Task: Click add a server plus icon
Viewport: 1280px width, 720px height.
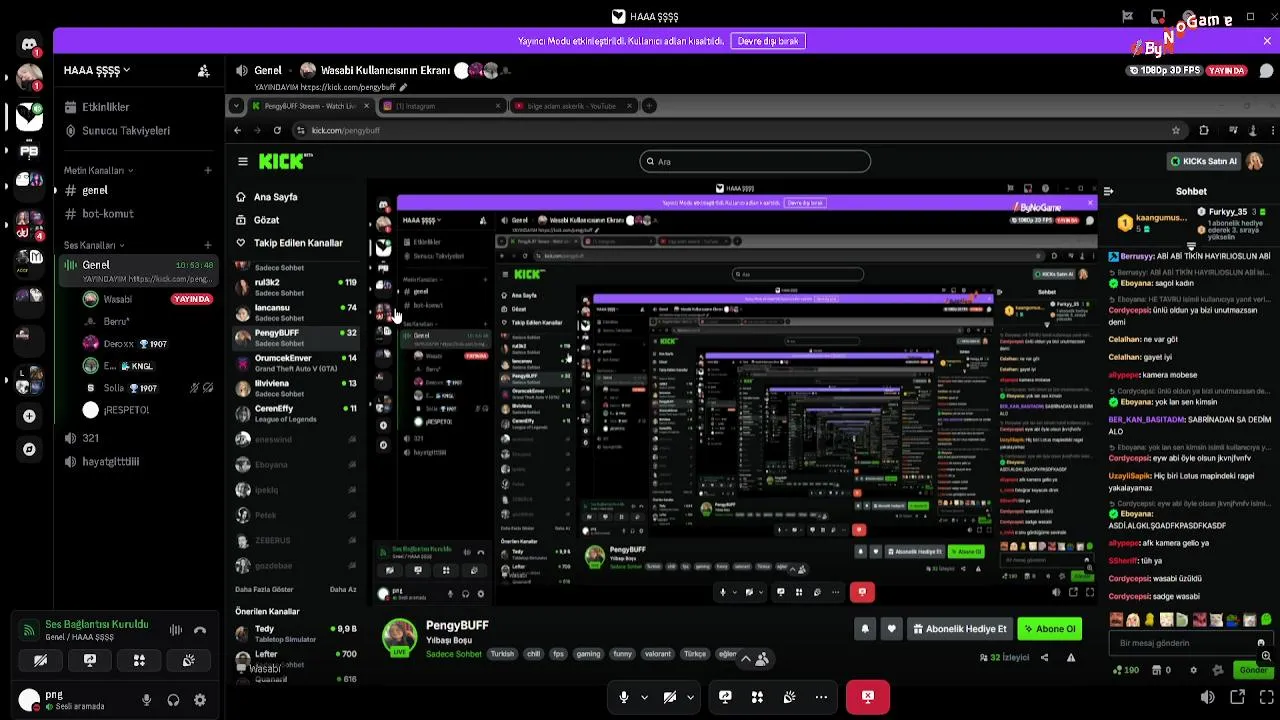Action: 29,416
